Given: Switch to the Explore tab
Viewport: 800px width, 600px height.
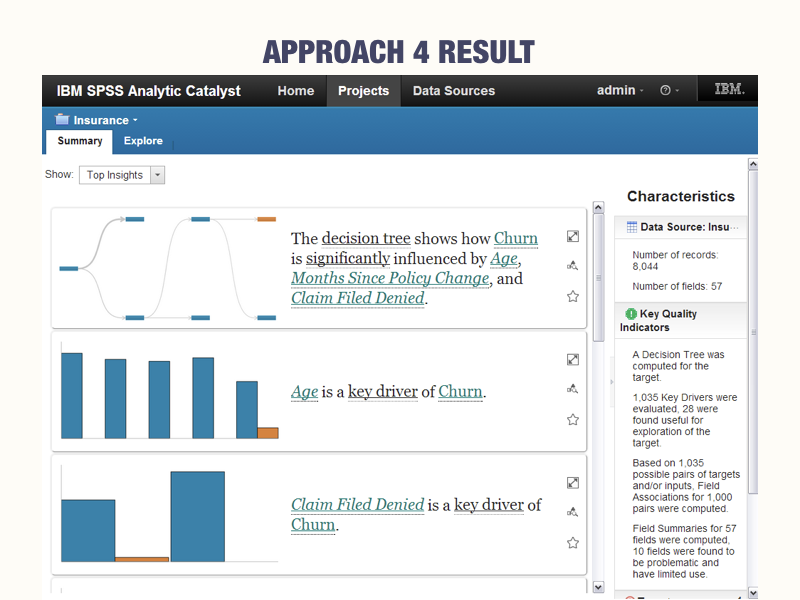Looking at the screenshot, I should pyautogui.click(x=143, y=141).
